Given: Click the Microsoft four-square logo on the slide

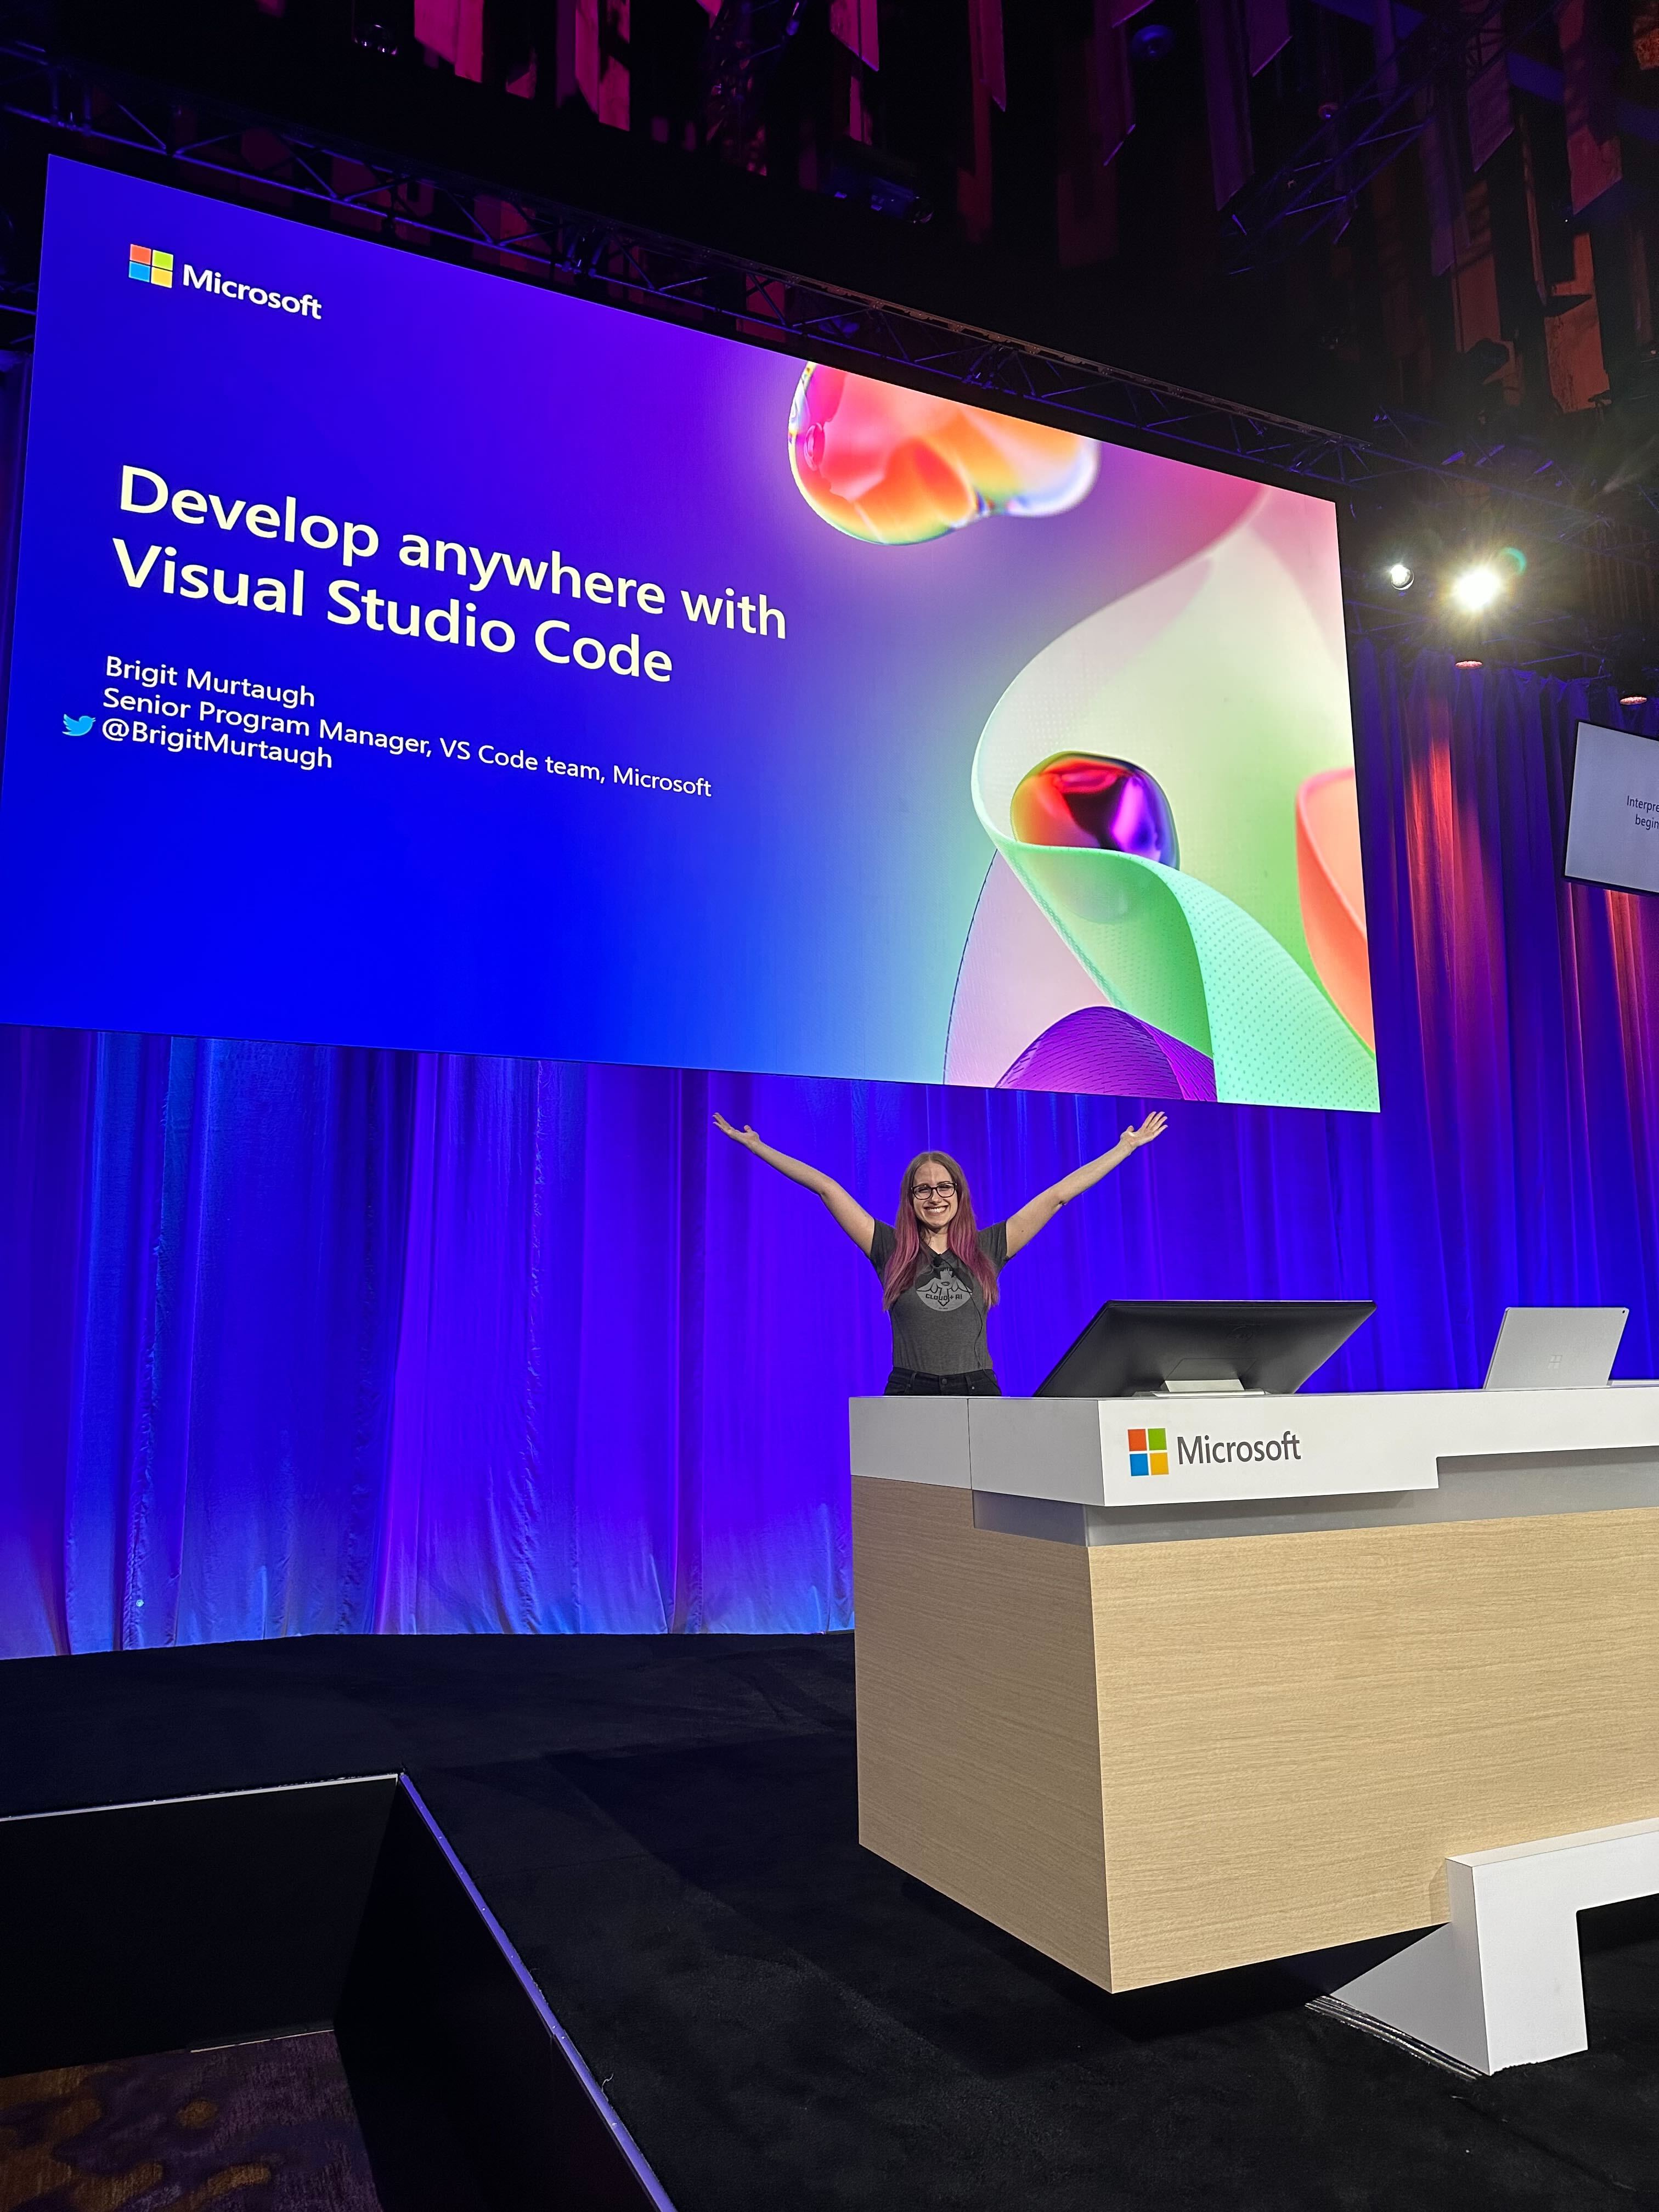Looking at the screenshot, I should click(151, 266).
